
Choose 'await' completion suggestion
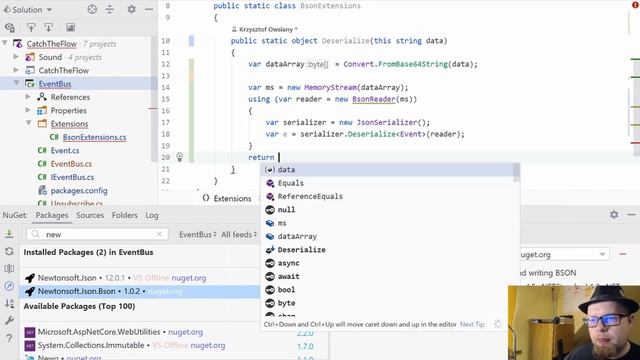tap(388, 276)
